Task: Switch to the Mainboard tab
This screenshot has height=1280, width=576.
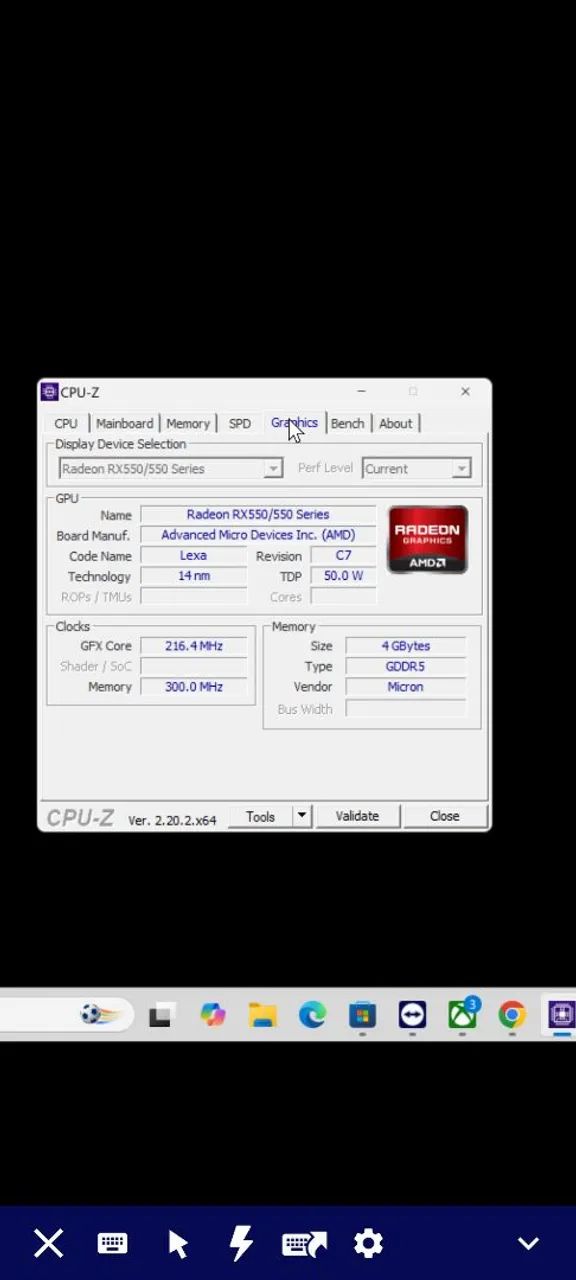Action: click(x=124, y=423)
